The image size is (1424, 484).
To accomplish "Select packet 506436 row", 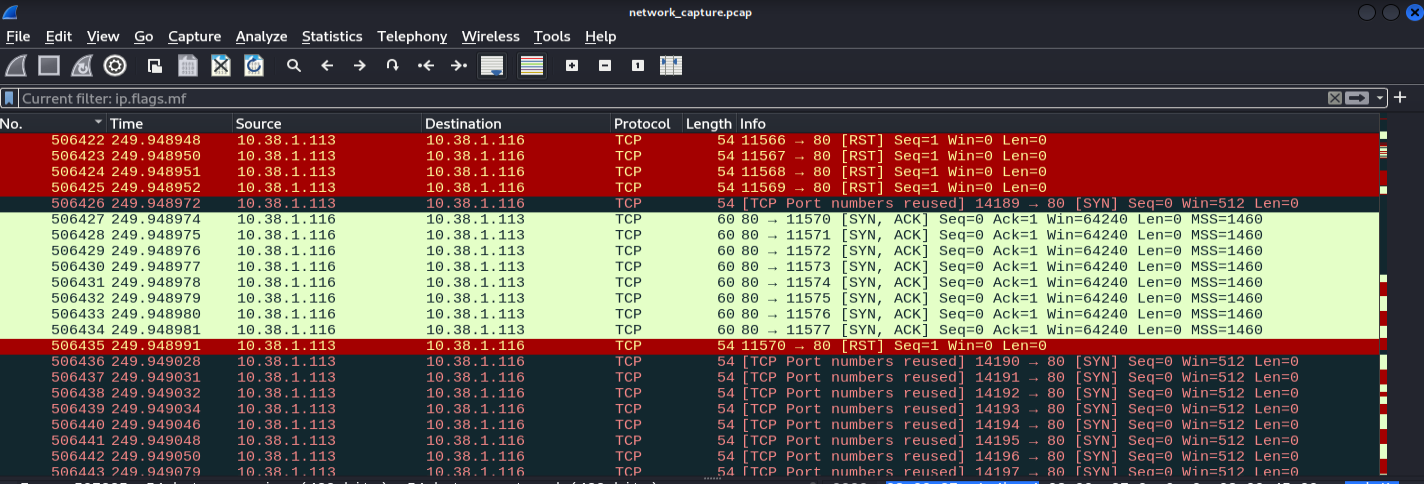I will click(689, 362).
